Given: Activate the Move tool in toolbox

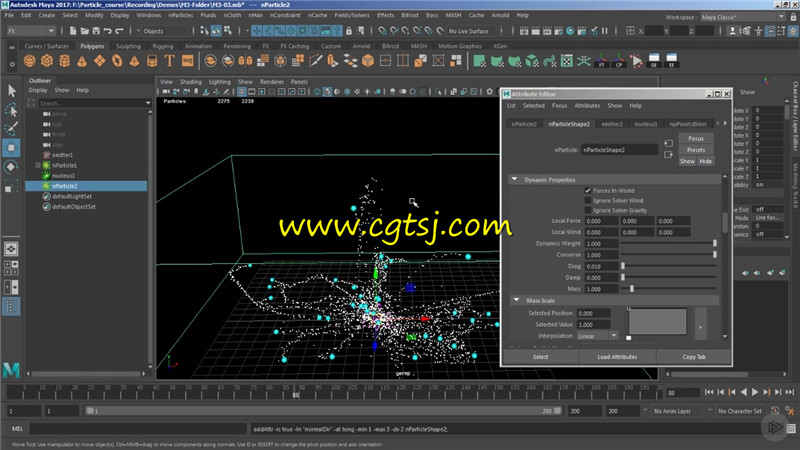Looking at the screenshot, I should [x=12, y=147].
